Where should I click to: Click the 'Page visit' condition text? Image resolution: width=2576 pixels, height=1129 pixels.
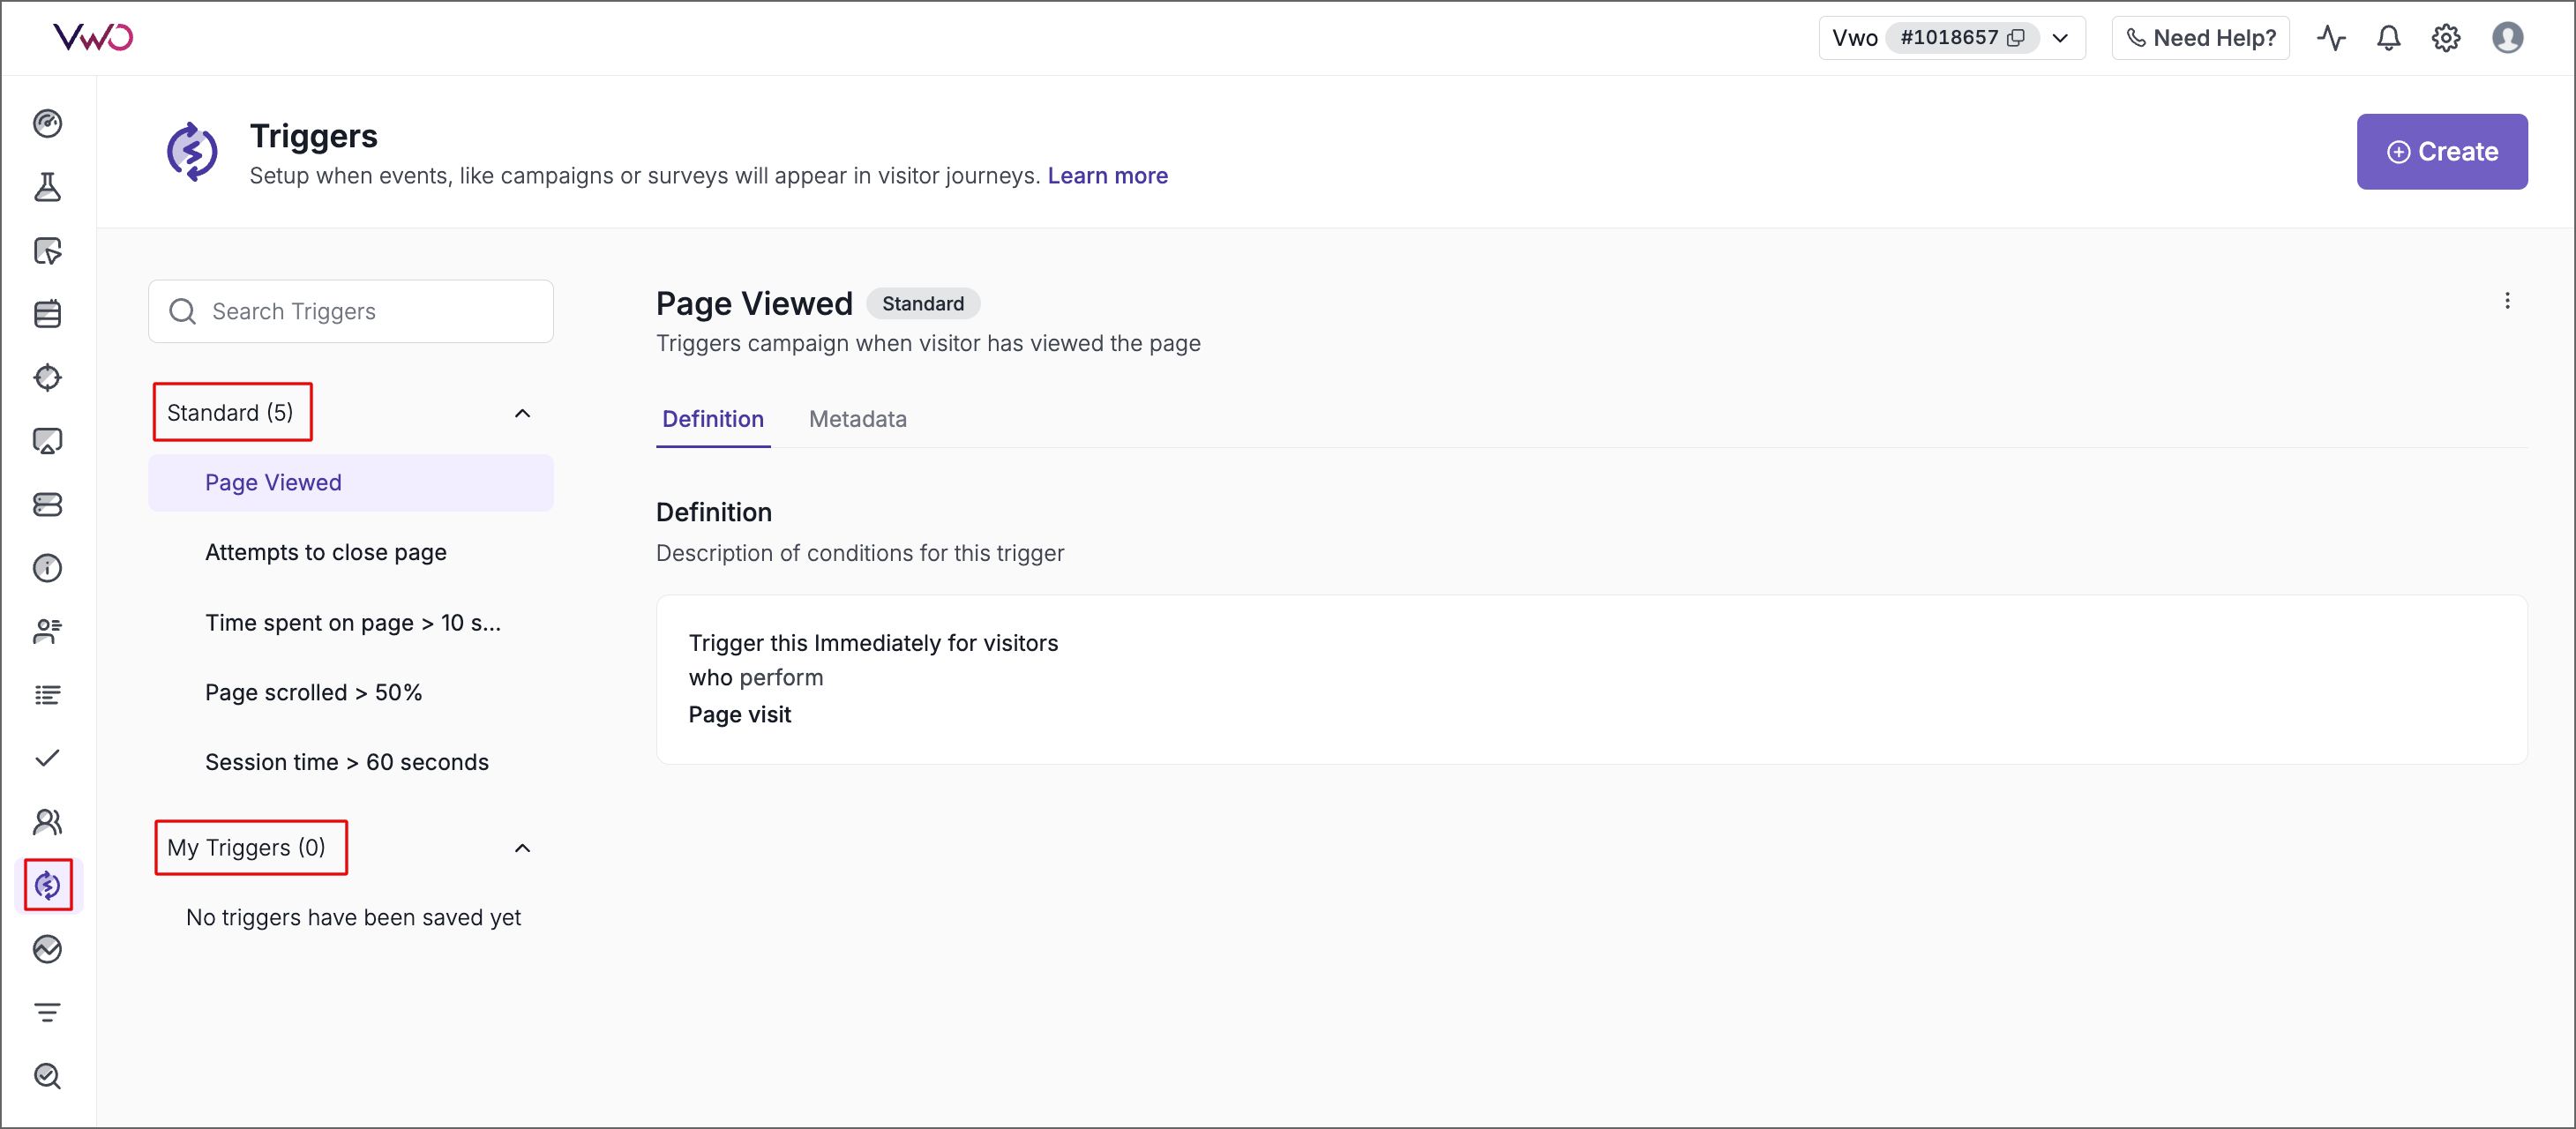click(x=739, y=715)
